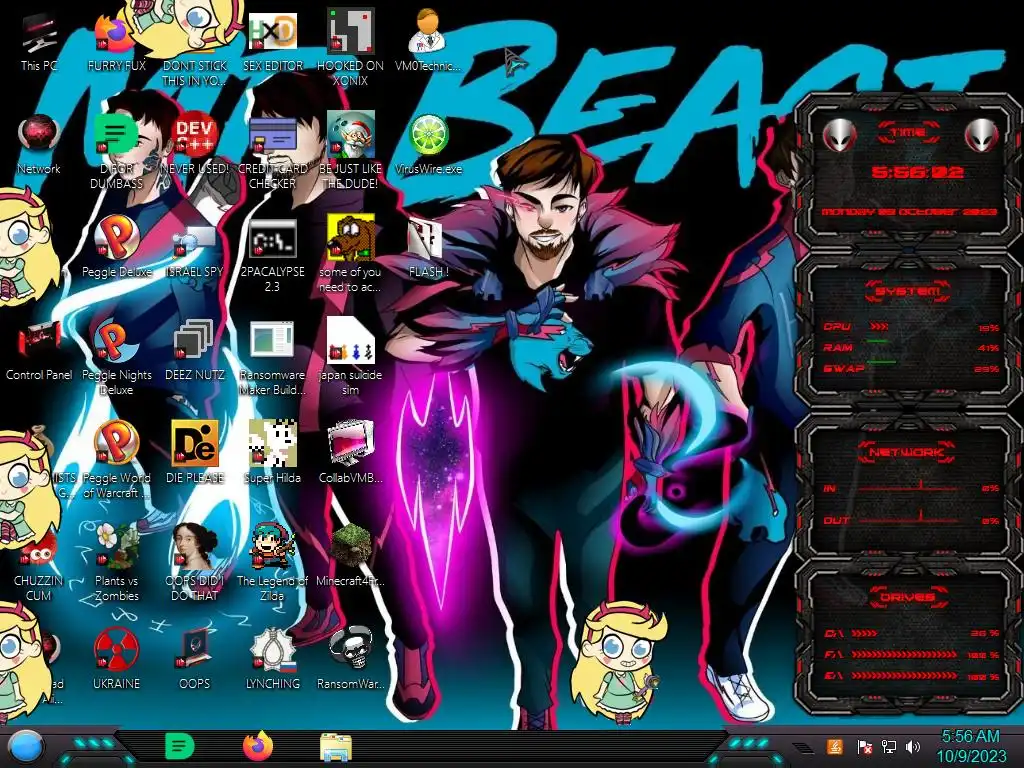Launch the CHUZZIN CUM shortcut
Image resolution: width=1024 pixels, height=768 pixels.
pos(39,565)
